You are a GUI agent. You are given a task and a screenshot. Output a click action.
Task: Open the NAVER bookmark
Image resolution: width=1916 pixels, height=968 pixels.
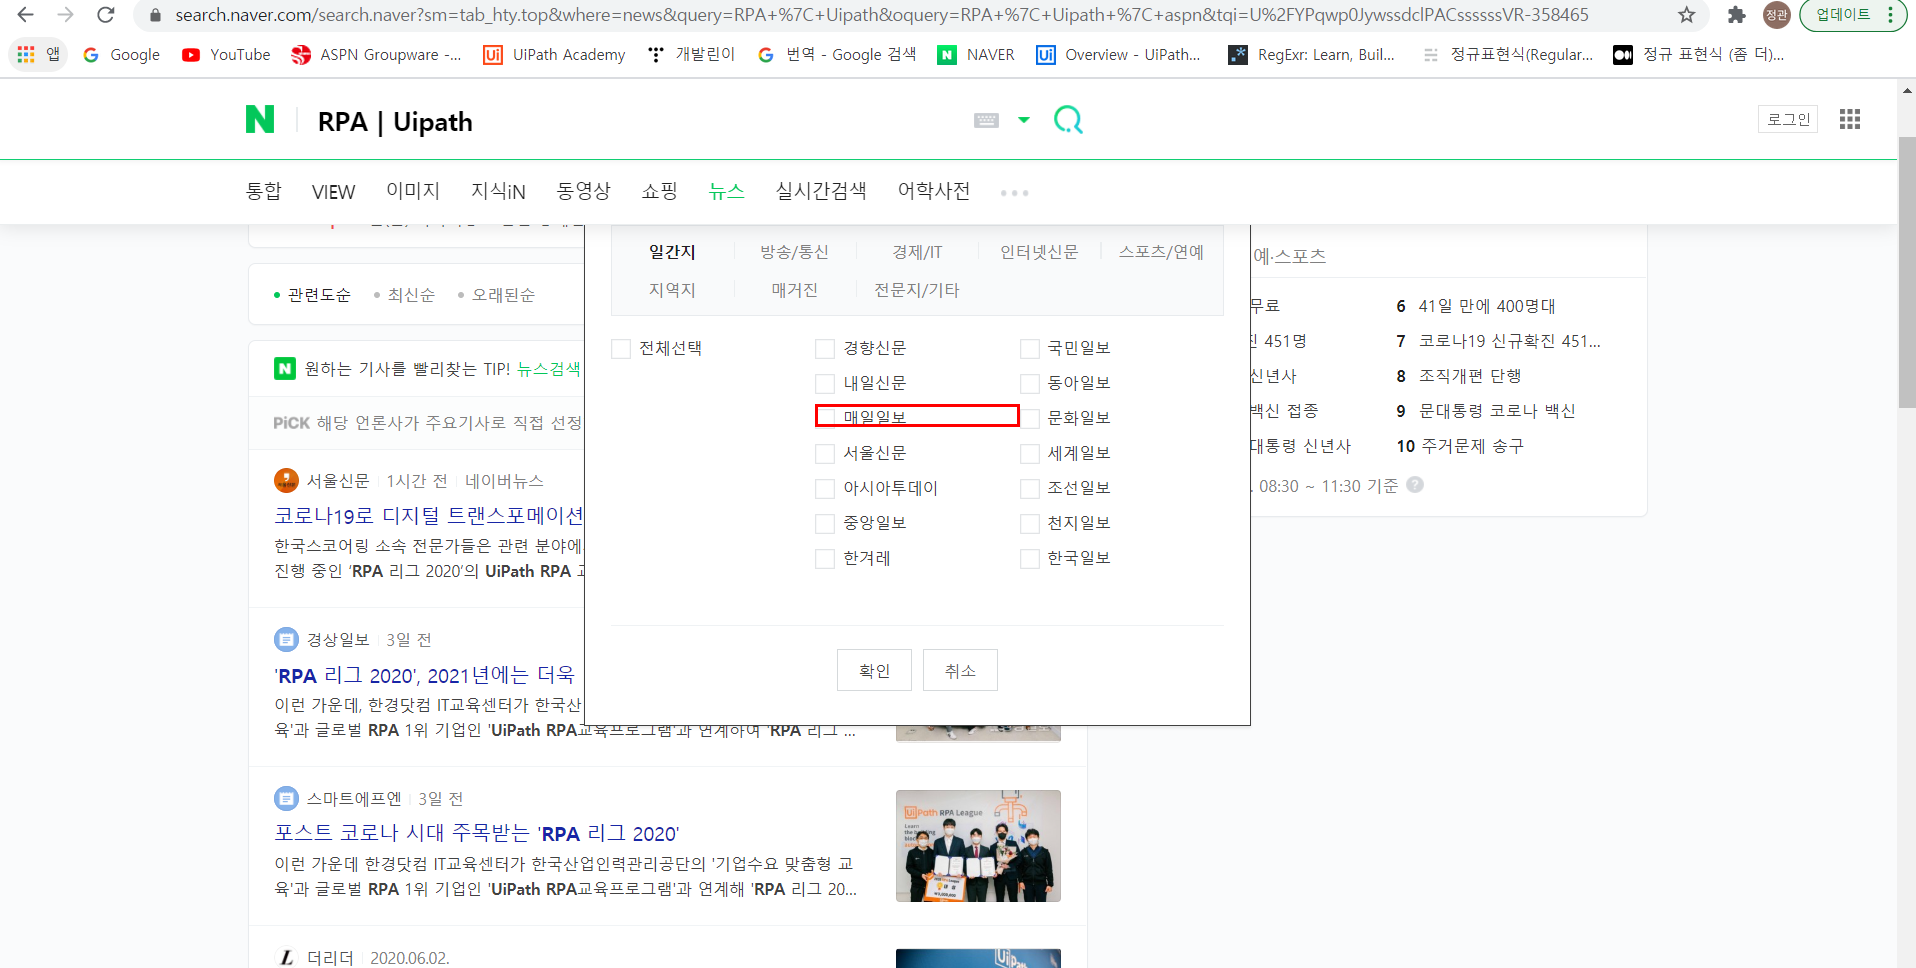(976, 55)
